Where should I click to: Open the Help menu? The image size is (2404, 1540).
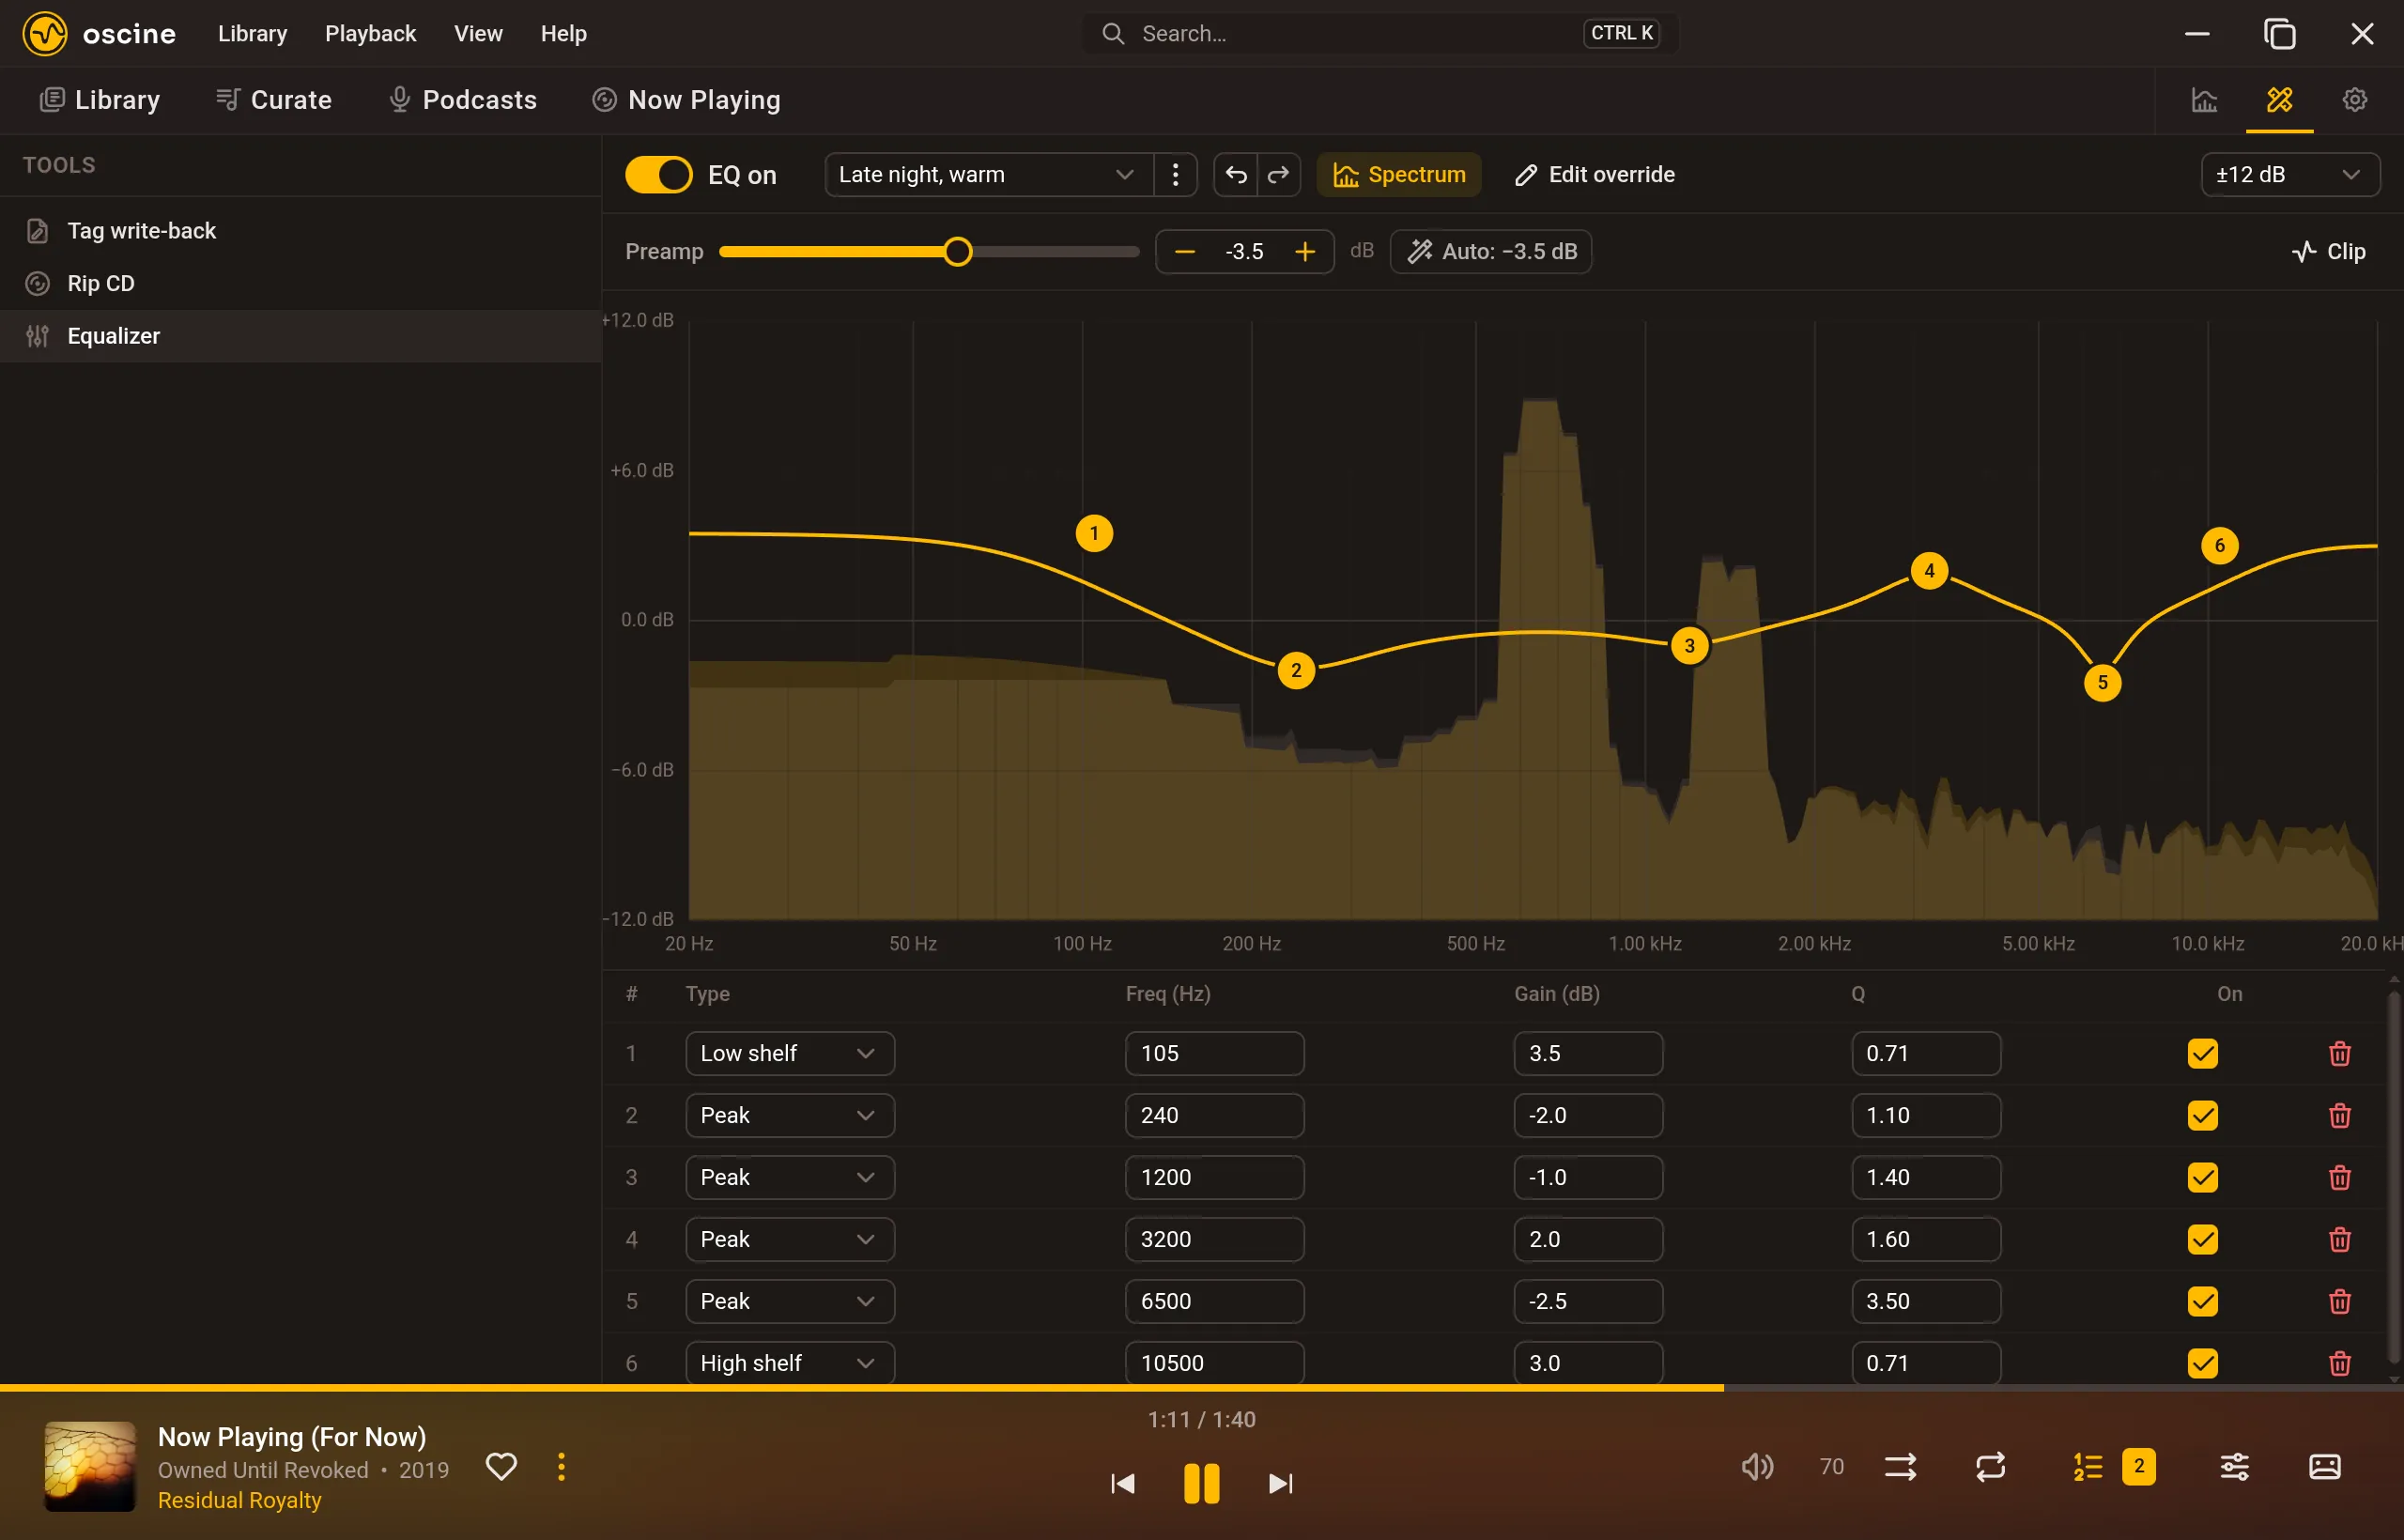(x=563, y=34)
